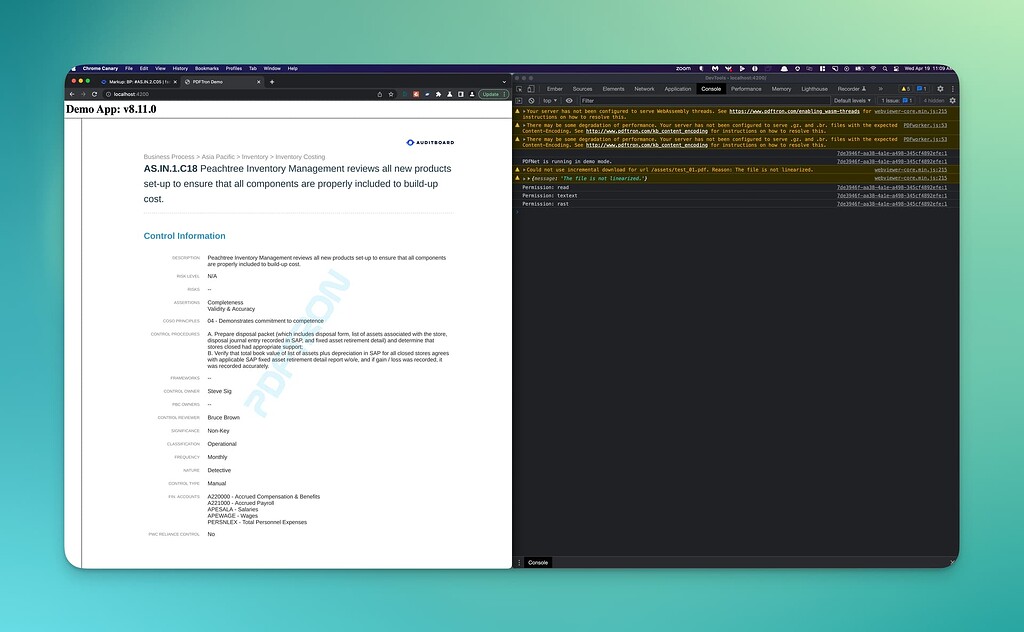Open the Chrome profile avatar icon
The height and width of the screenshot is (632, 1024).
(471, 92)
